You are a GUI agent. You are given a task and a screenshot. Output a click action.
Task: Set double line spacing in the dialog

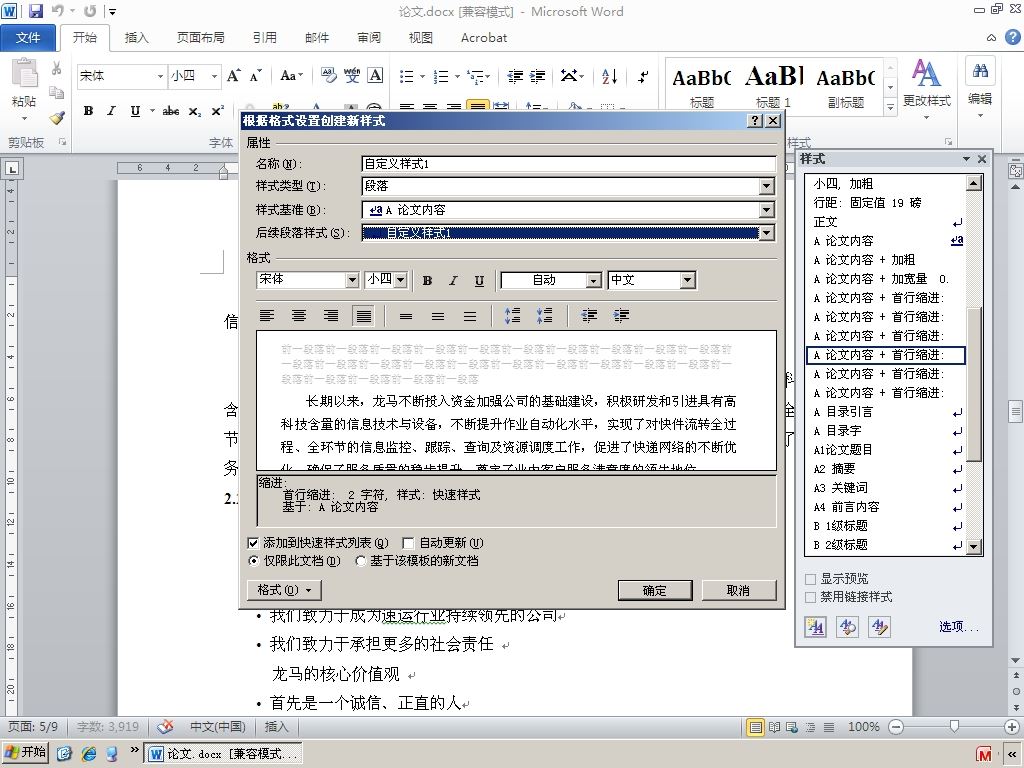pos(470,316)
